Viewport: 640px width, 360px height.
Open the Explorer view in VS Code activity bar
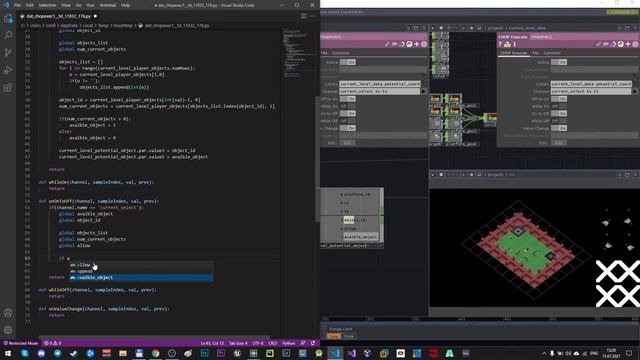pyautogui.click(x=8, y=18)
